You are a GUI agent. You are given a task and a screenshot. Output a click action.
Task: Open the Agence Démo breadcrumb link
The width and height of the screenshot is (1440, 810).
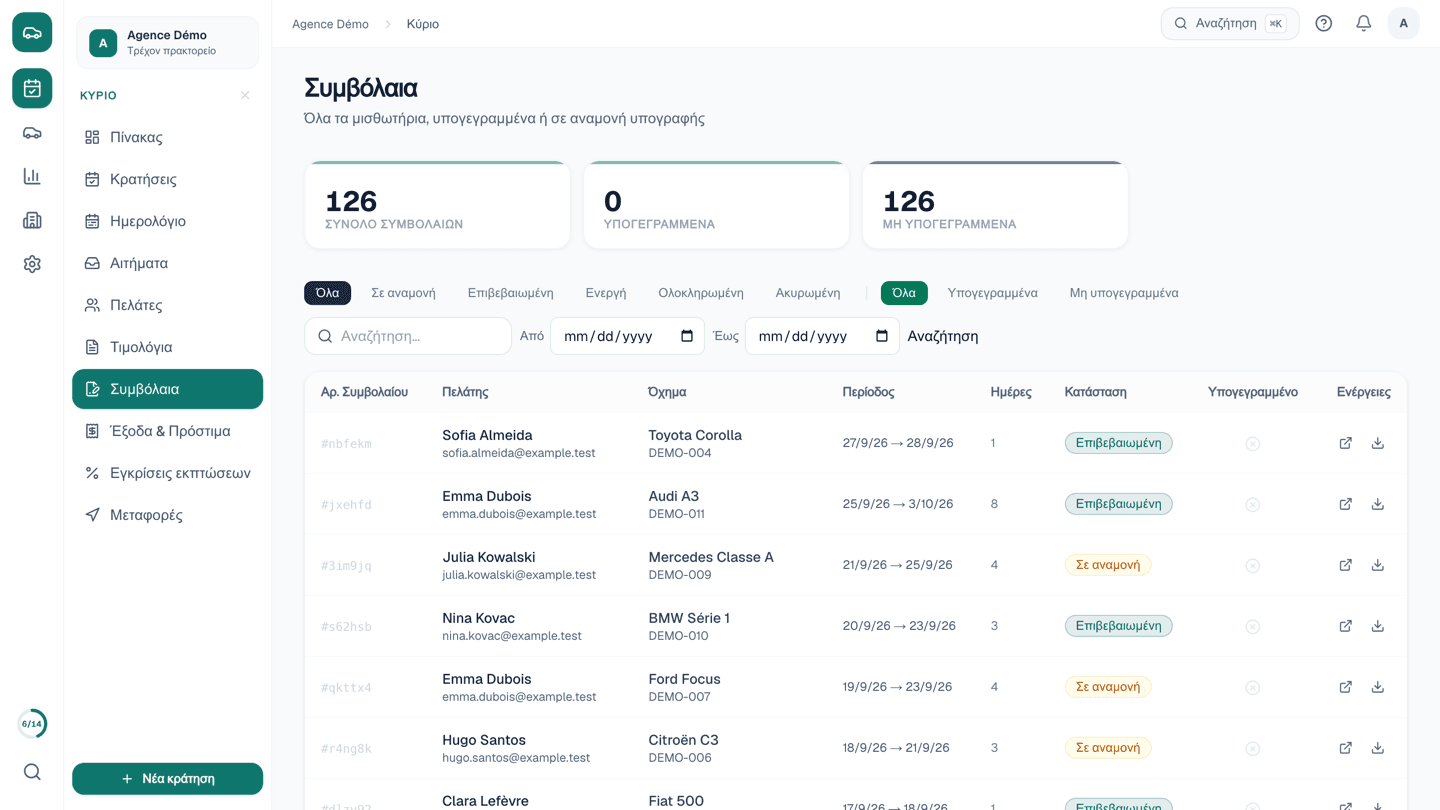[x=330, y=24]
